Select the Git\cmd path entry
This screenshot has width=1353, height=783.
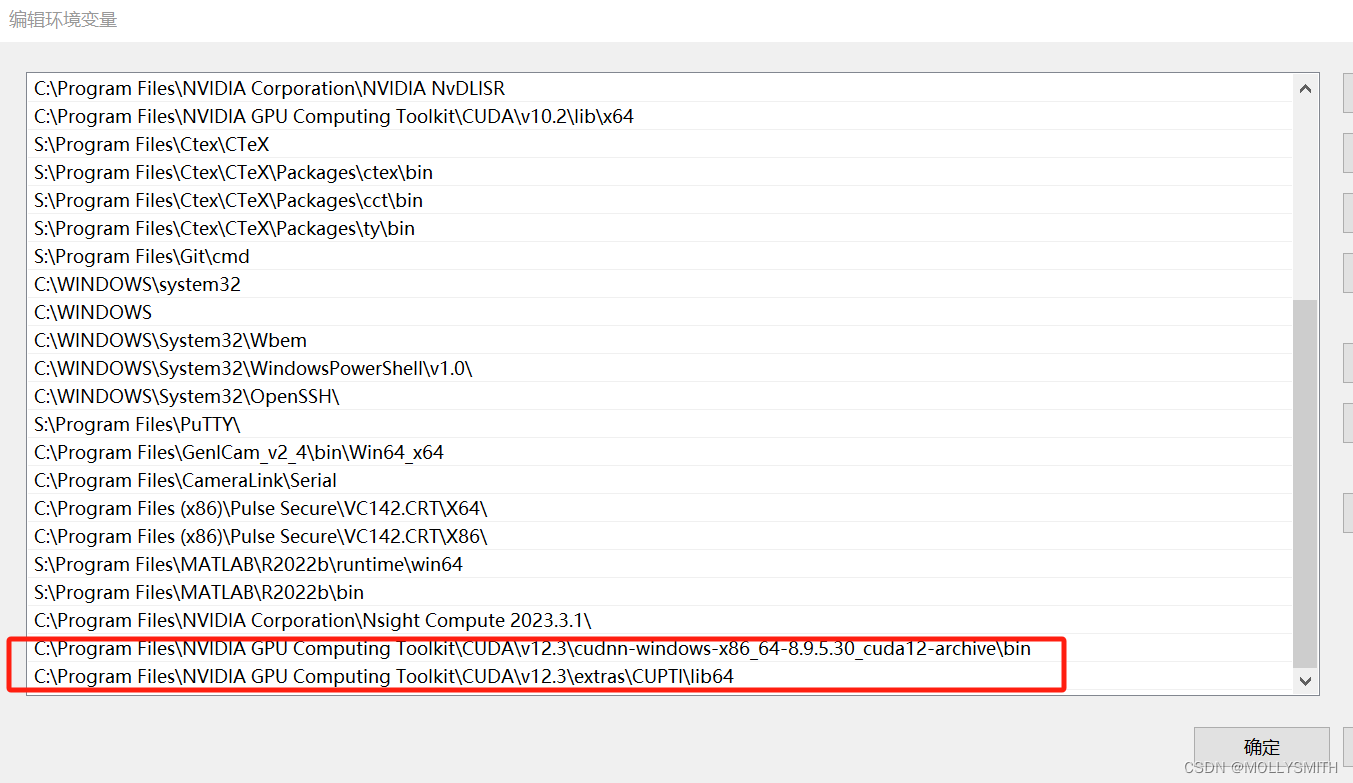coord(660,256)
